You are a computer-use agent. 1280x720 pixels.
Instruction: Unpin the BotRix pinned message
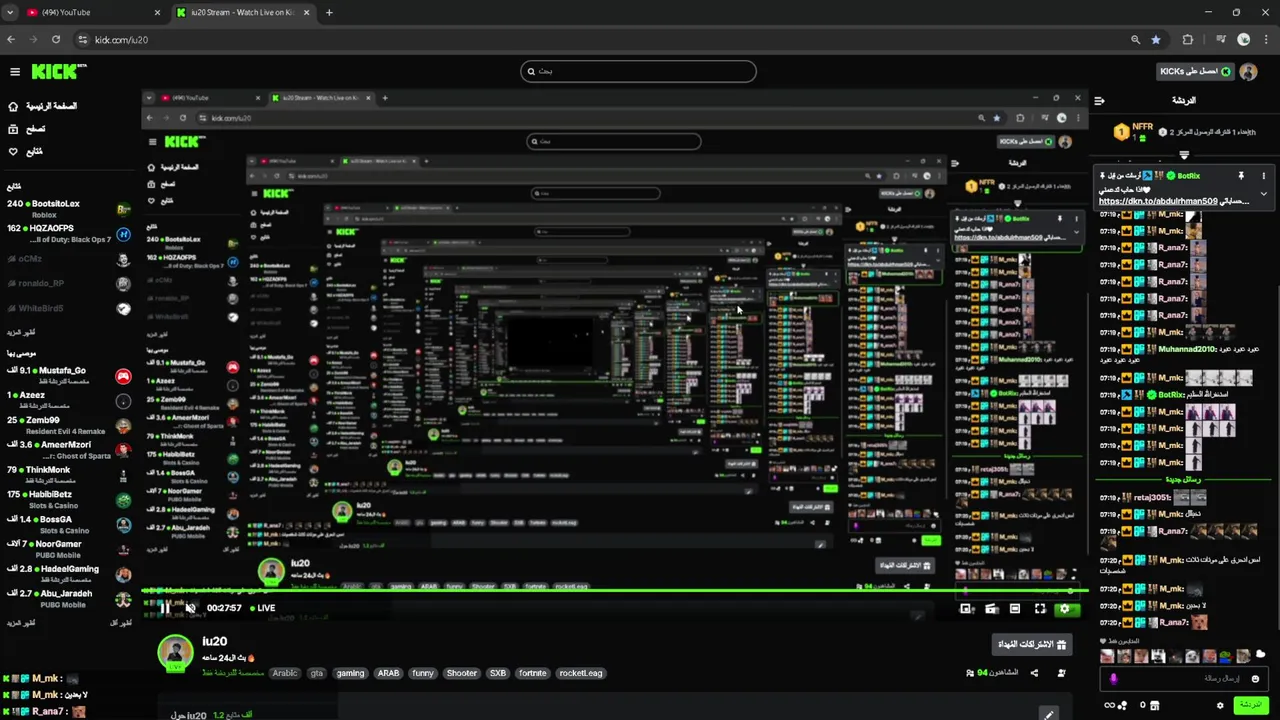[1241, 176]
